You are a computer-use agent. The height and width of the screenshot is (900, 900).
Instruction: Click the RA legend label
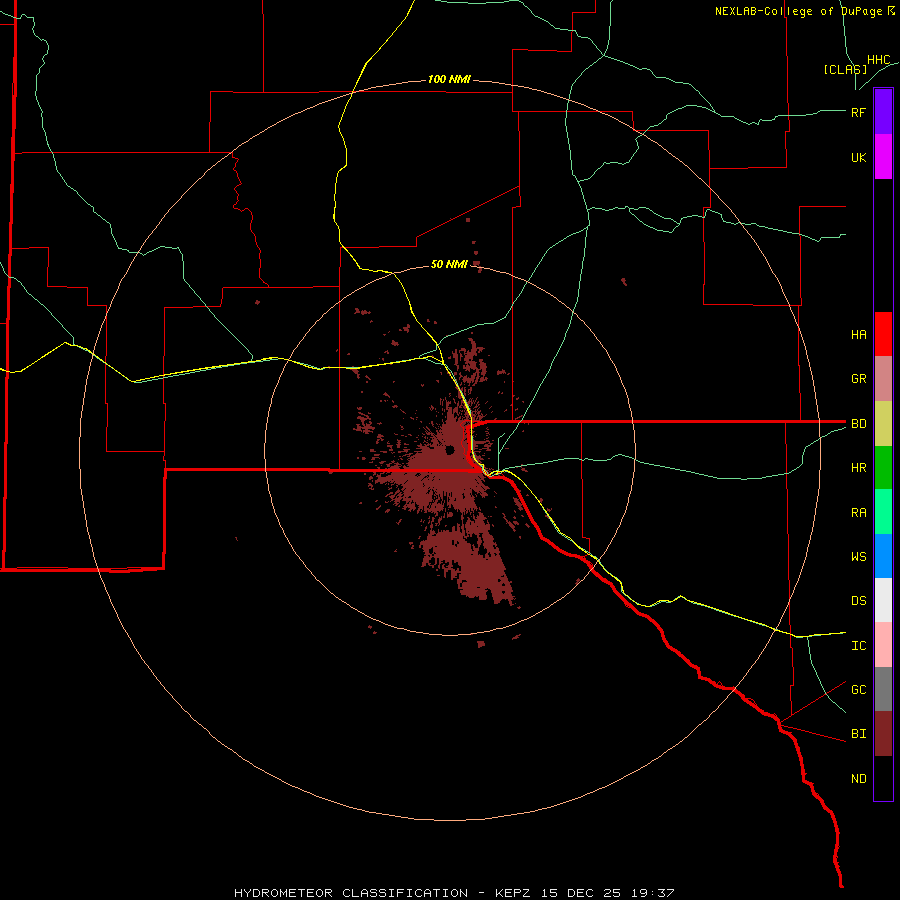coord(858,512)
